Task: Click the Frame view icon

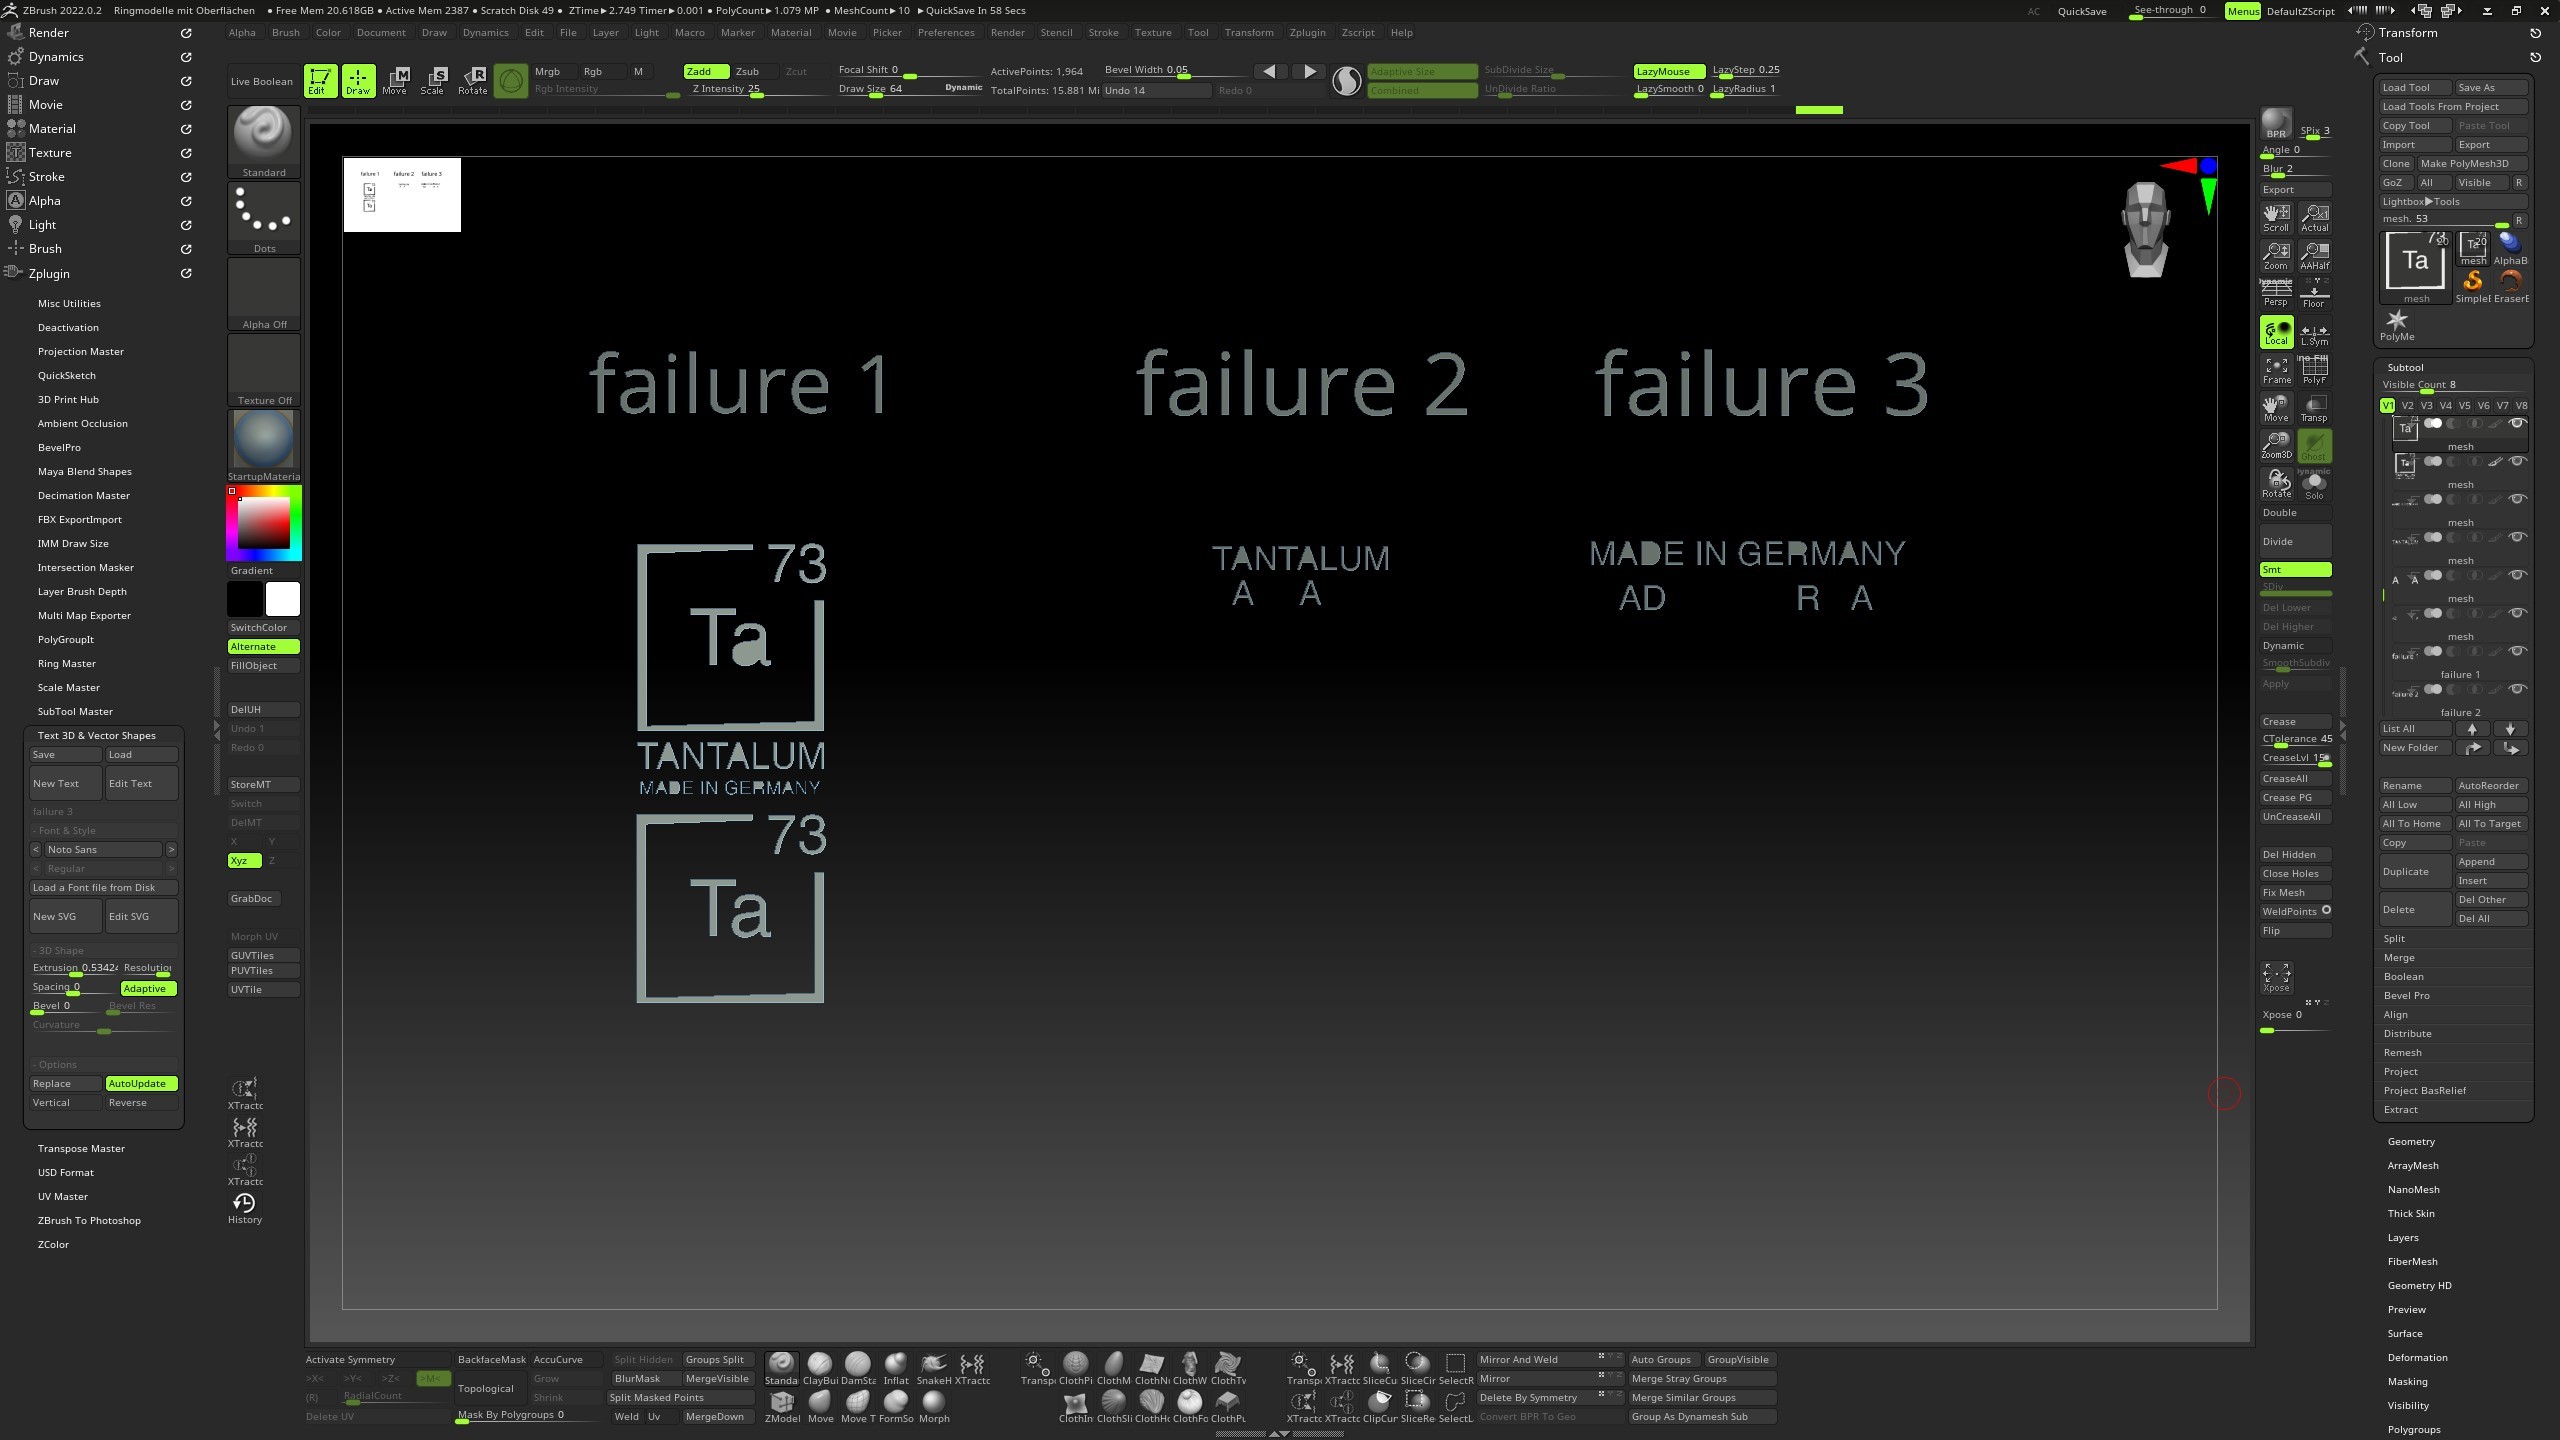Action: (2276, 370)
